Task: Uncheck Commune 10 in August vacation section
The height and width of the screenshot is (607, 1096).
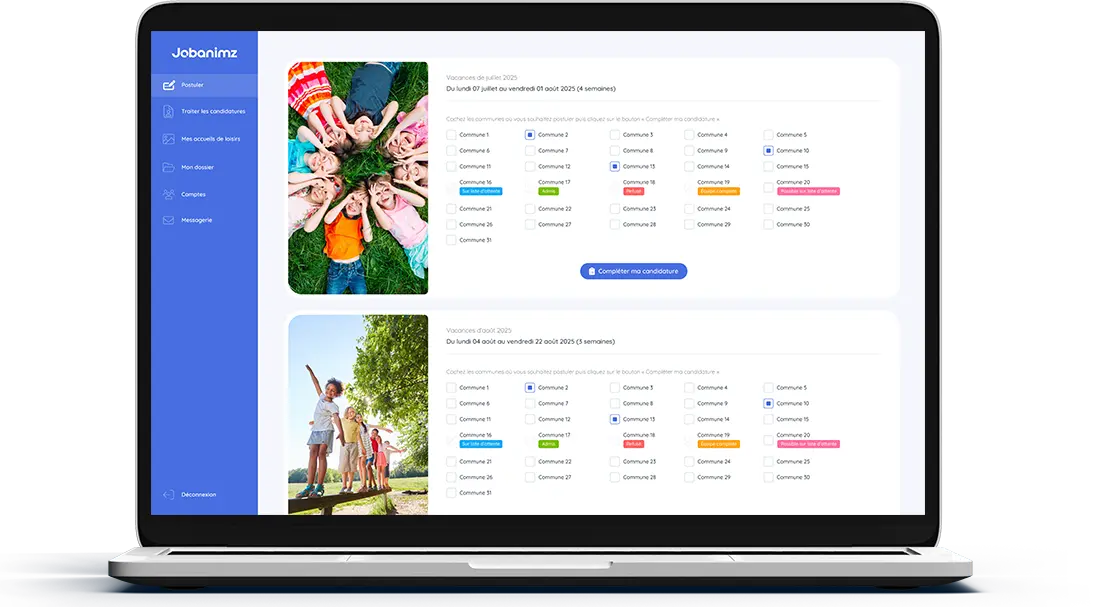Action: point(768,404)
